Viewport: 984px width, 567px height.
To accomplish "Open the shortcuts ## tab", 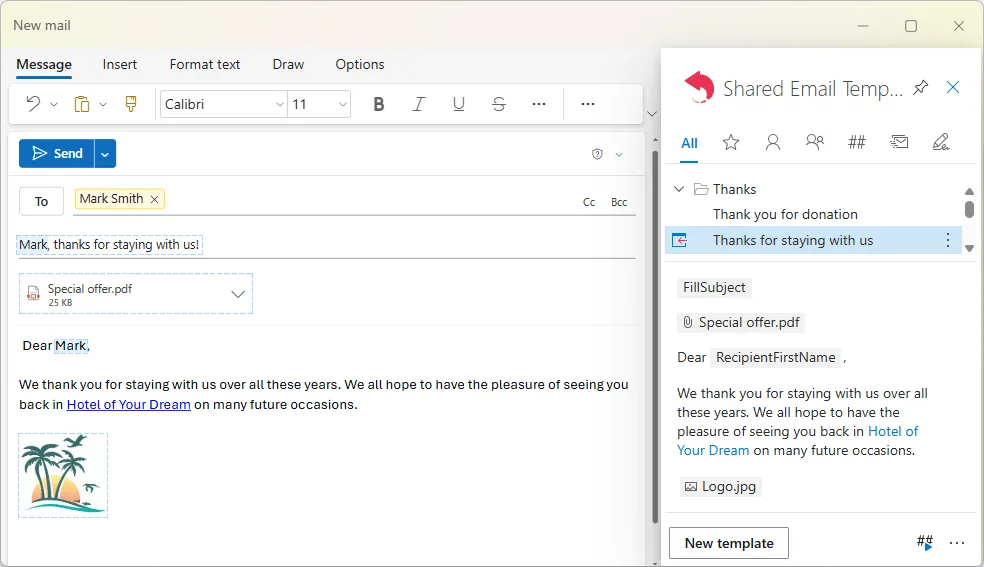I will click(857, 142).
